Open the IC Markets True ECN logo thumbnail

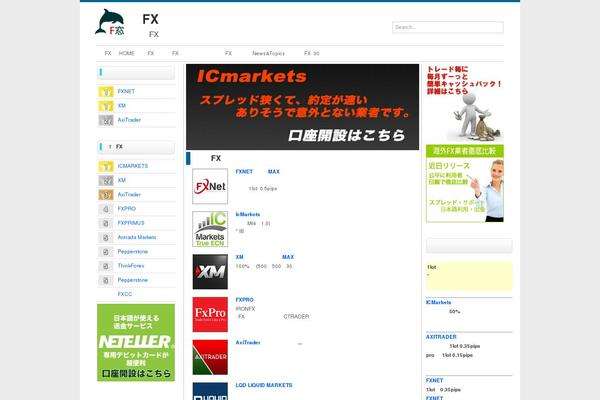point(210,229)
